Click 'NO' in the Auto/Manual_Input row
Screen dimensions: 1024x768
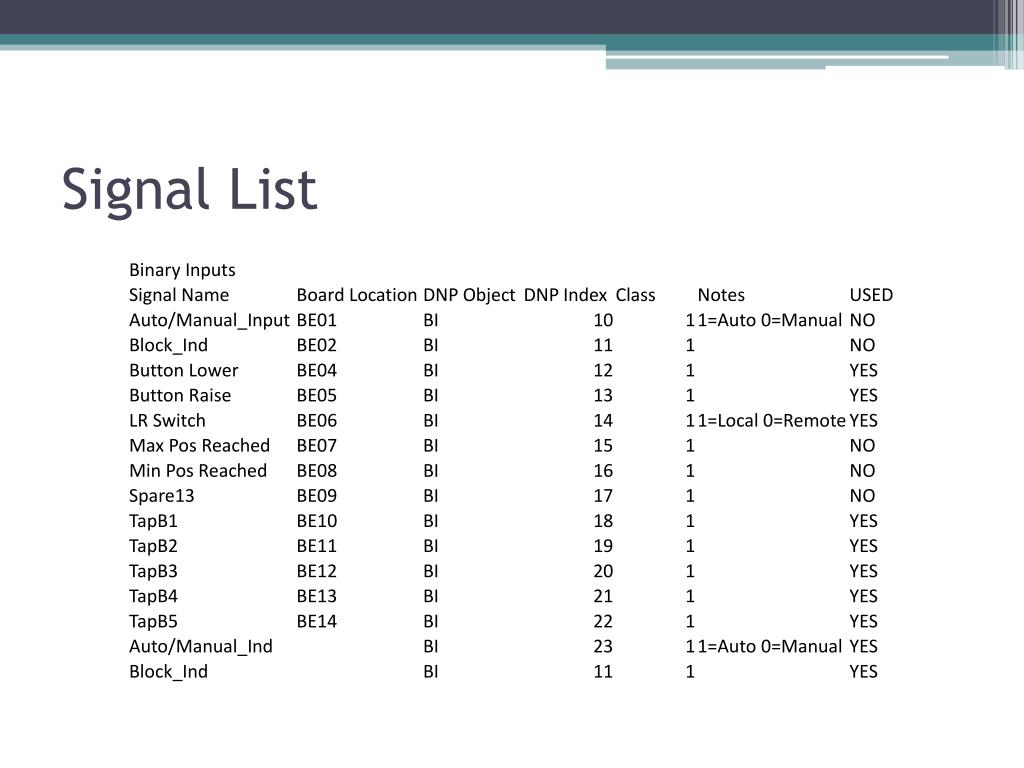862,321
